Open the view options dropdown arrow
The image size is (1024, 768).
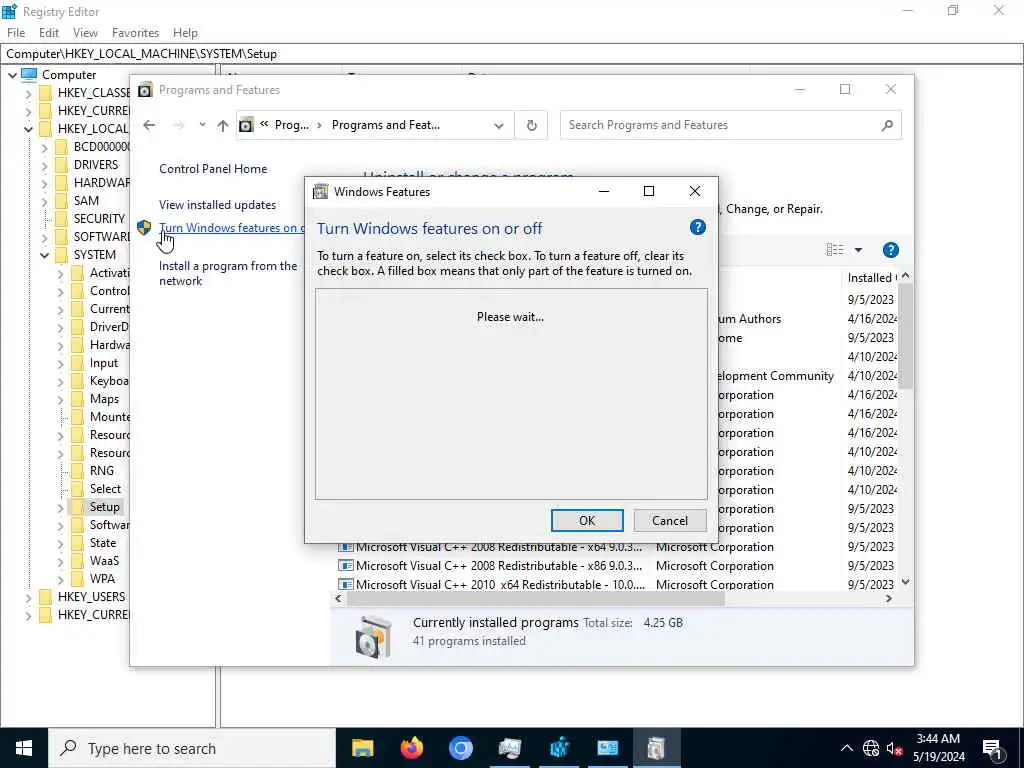pyautogui.click(x=858, y=250)
